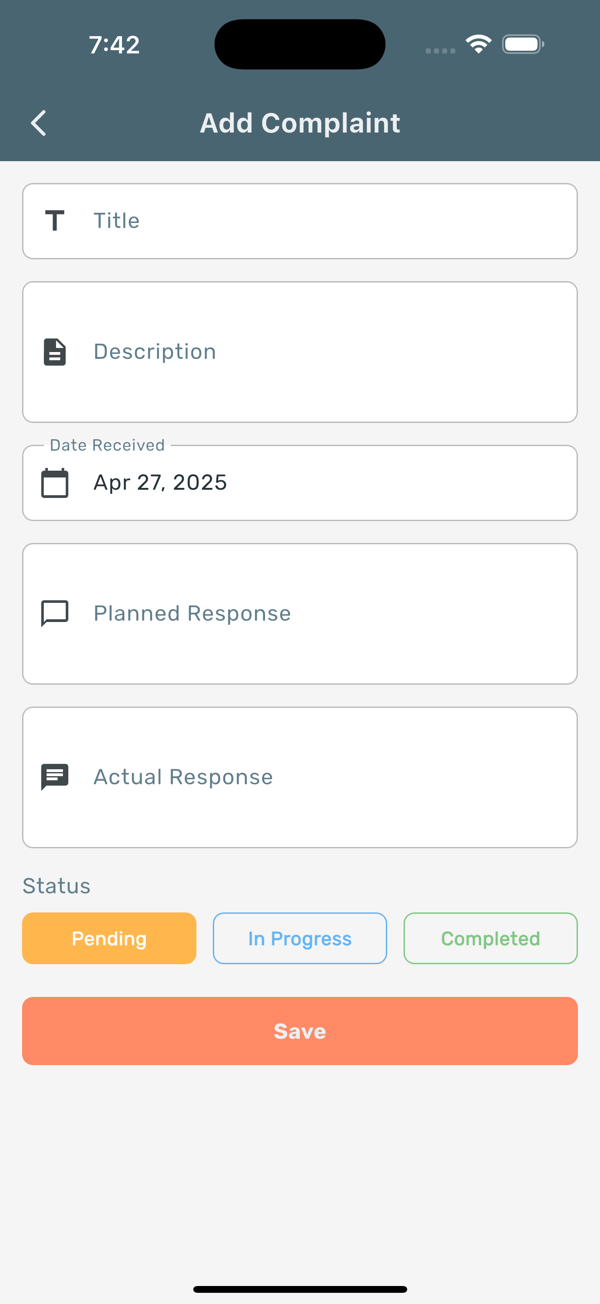The width and height of the screenshot is (600, 1304).
Task: Open the calendar icon for Date Received
Action: [x=55, y=483]
